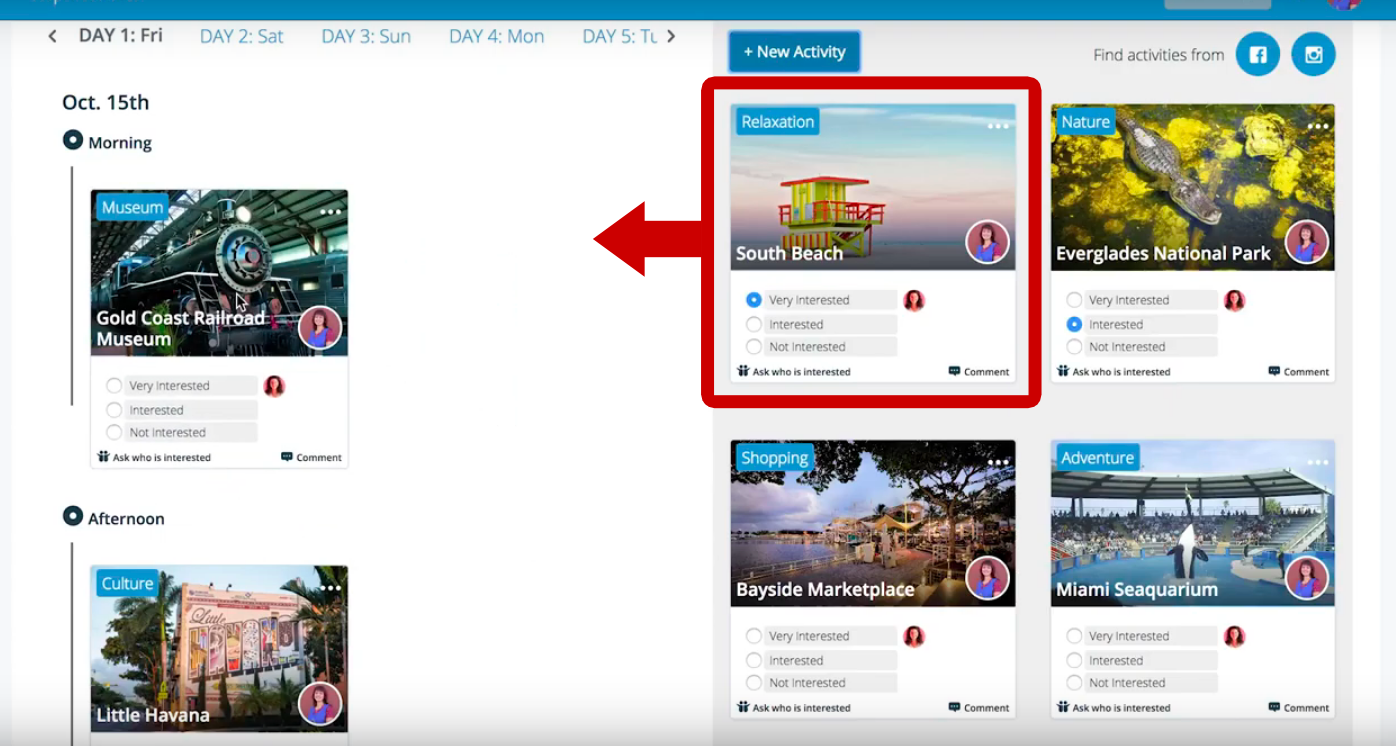Select the Afternoon timeline marker
Screen dimensions: 1396x746
(73, 516)
